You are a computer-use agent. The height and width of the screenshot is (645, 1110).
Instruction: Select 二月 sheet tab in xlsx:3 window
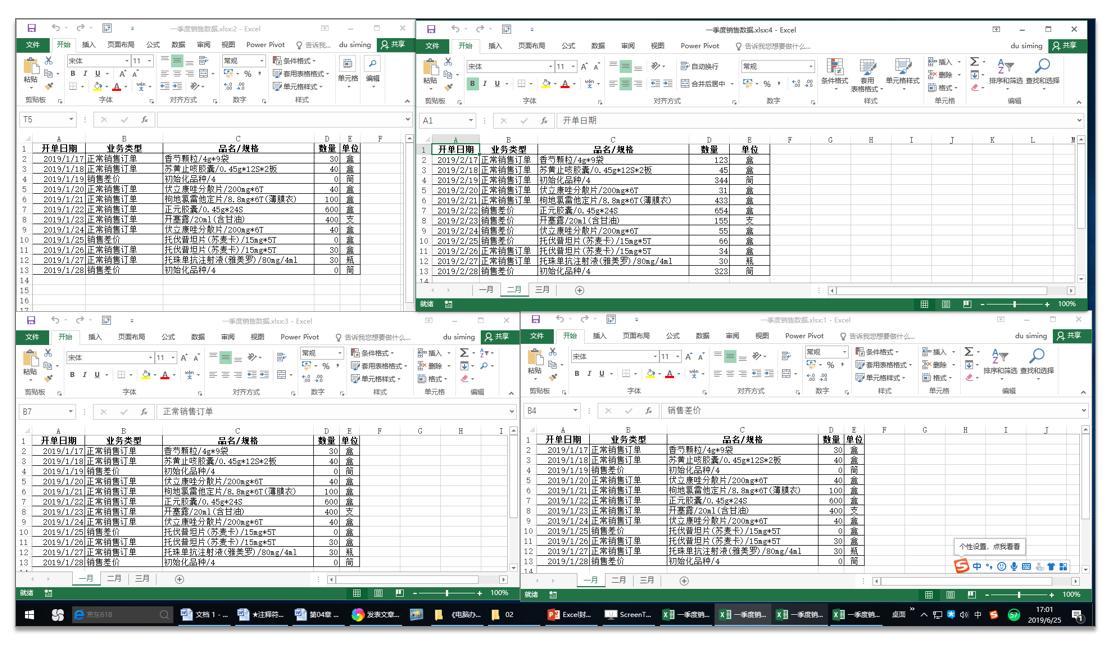[114, 578]
